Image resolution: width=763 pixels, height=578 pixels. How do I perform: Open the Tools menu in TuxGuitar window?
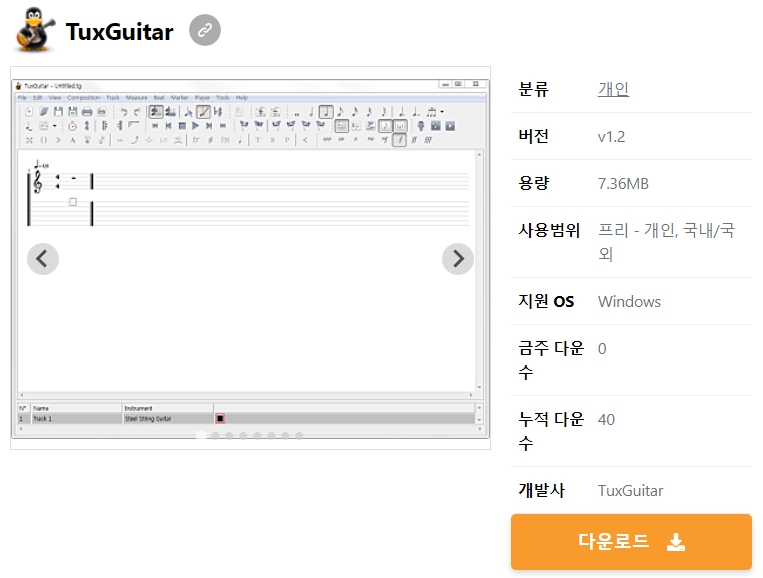223,98
